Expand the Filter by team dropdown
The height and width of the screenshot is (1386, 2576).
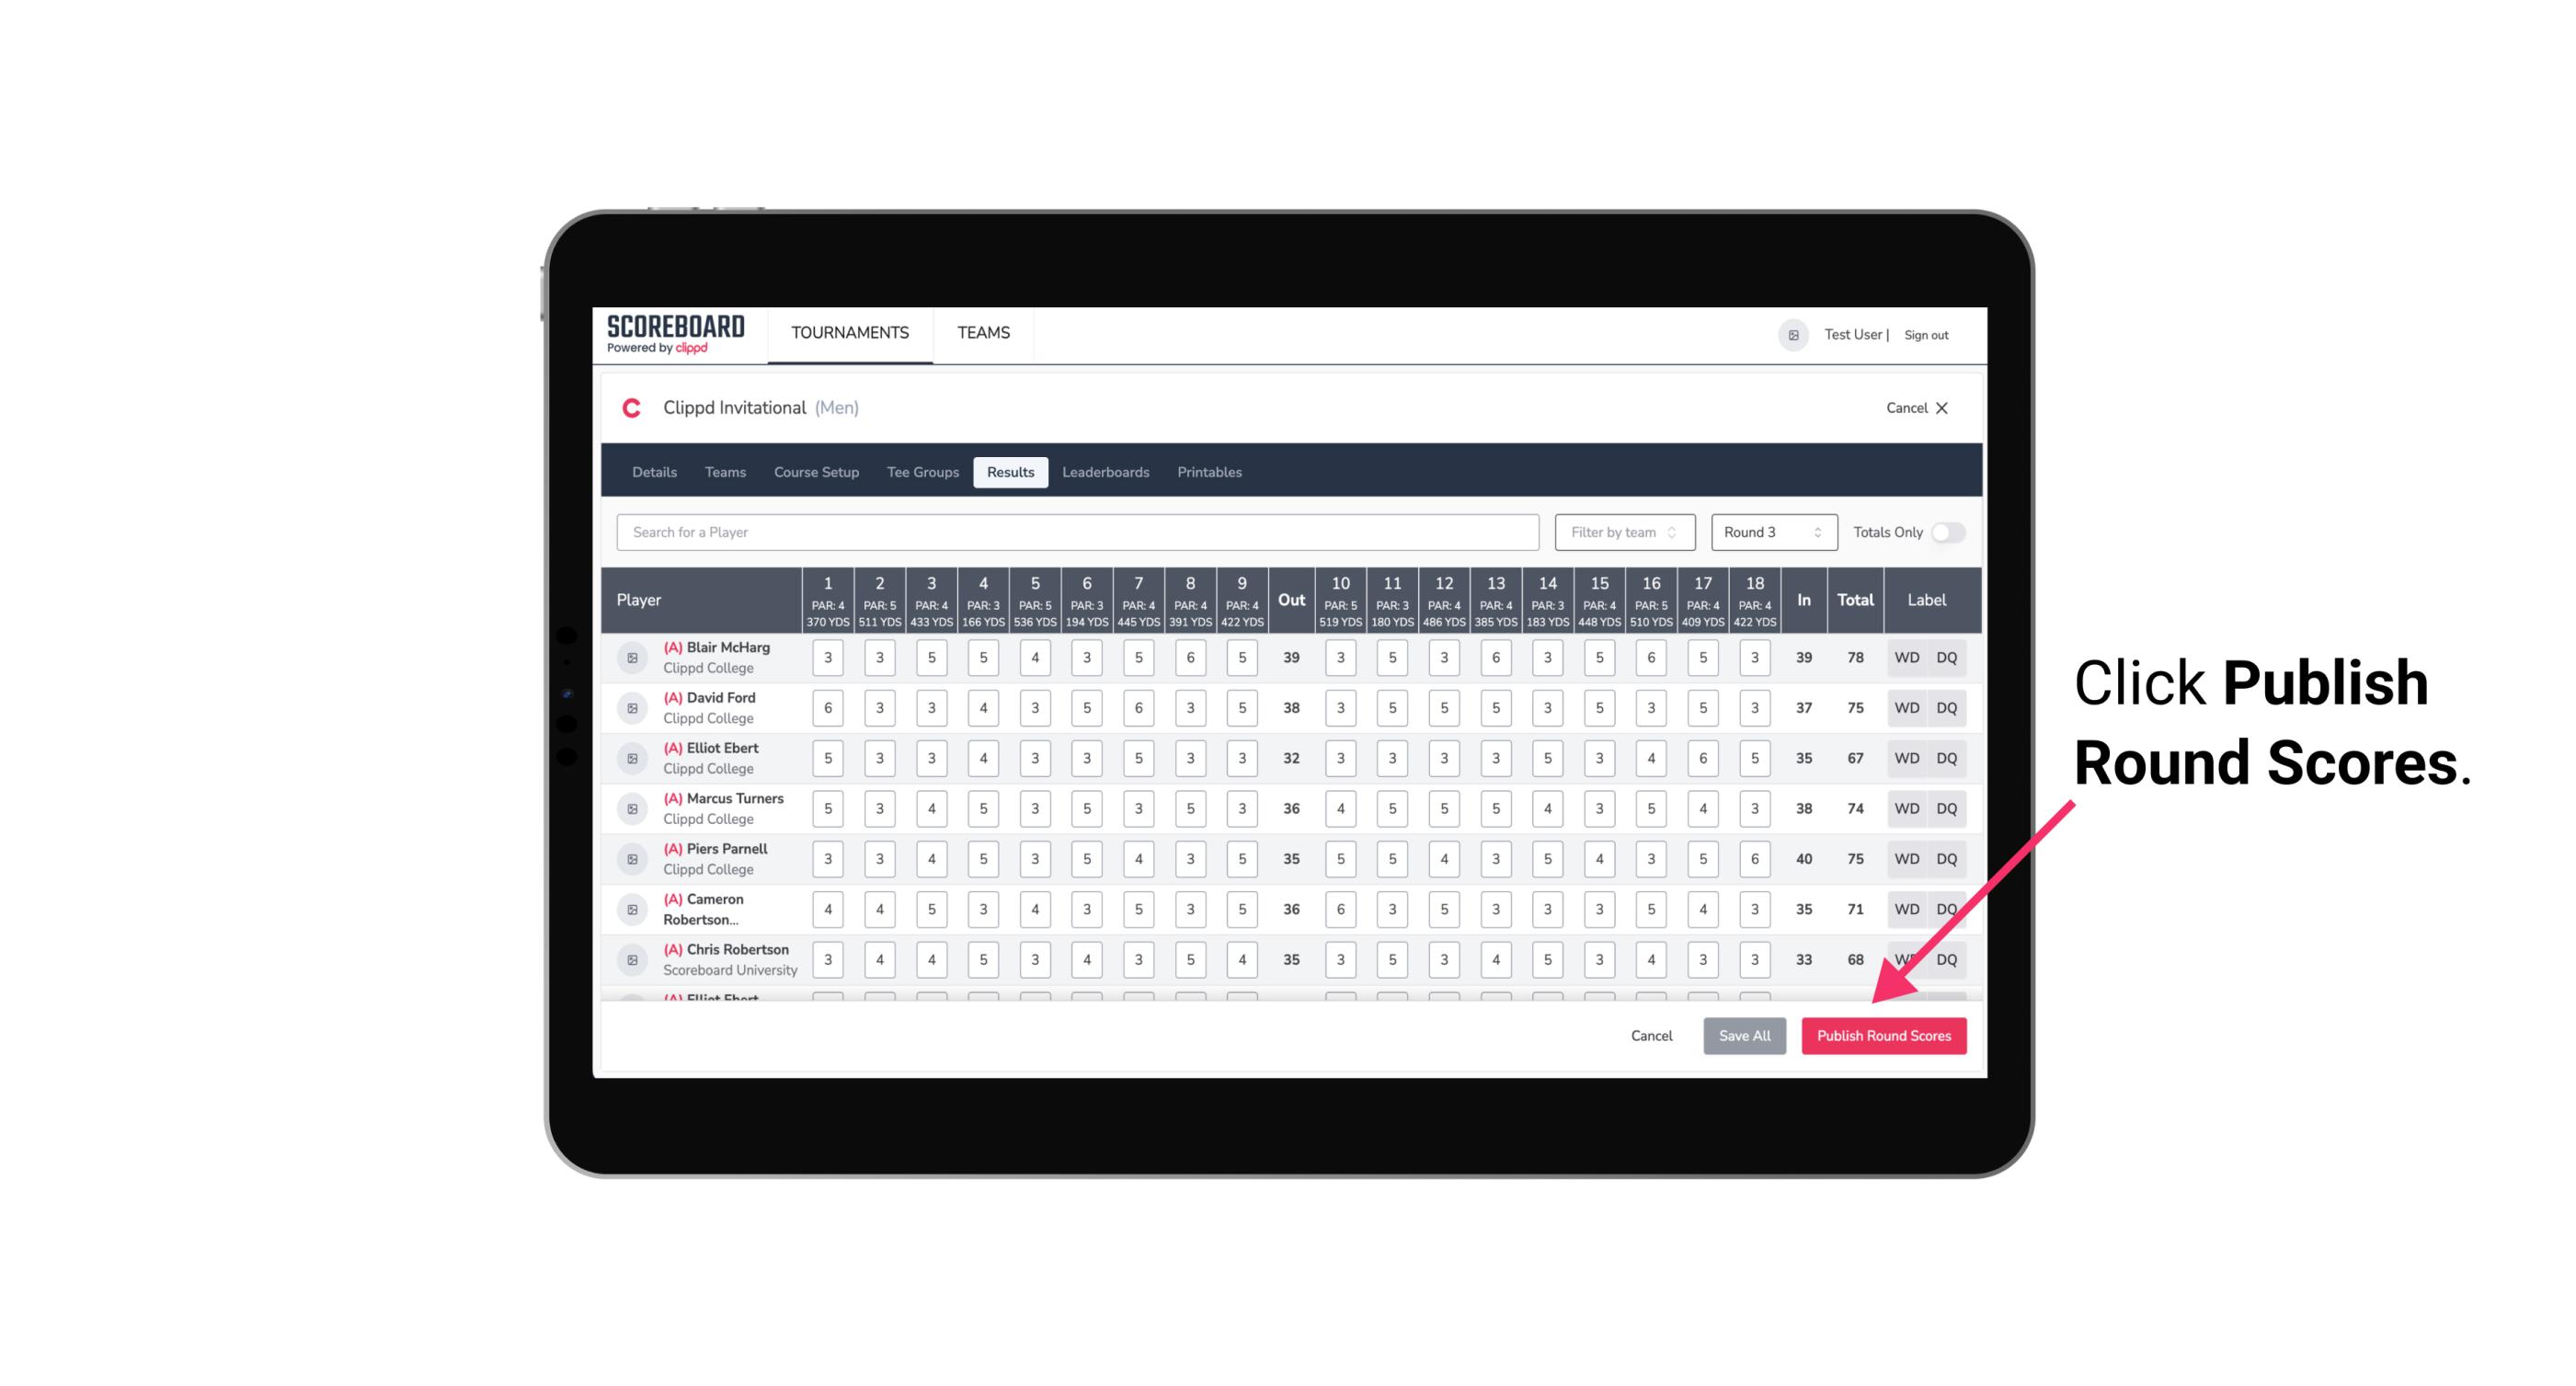click(x=1622, y=533)
